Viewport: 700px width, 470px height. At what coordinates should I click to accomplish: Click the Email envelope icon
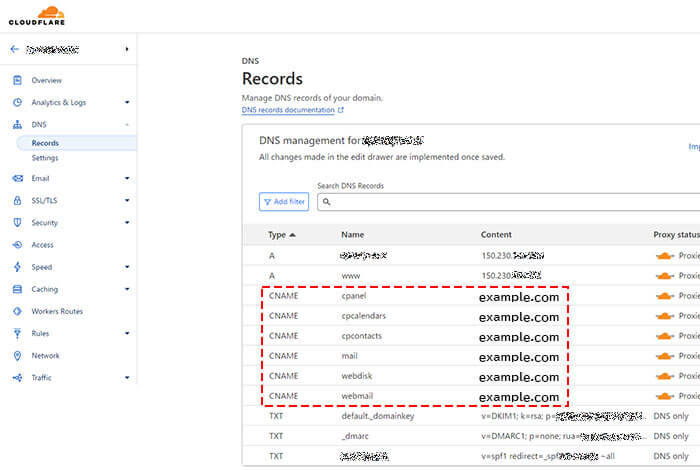click(x=17, y=178)
